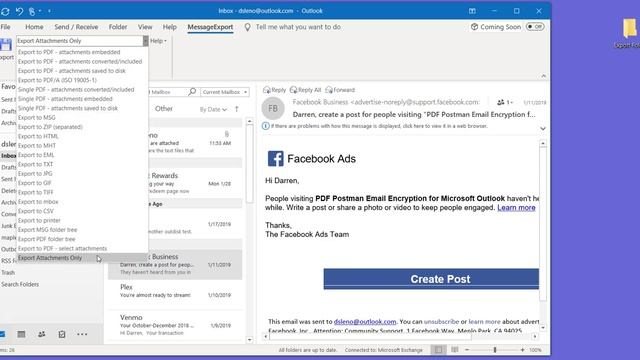Image resolution: width=640 pixels, height=360 pixels.
Task: Open the Tasks icon in navigation bar
Action: (x=62, y=334)
